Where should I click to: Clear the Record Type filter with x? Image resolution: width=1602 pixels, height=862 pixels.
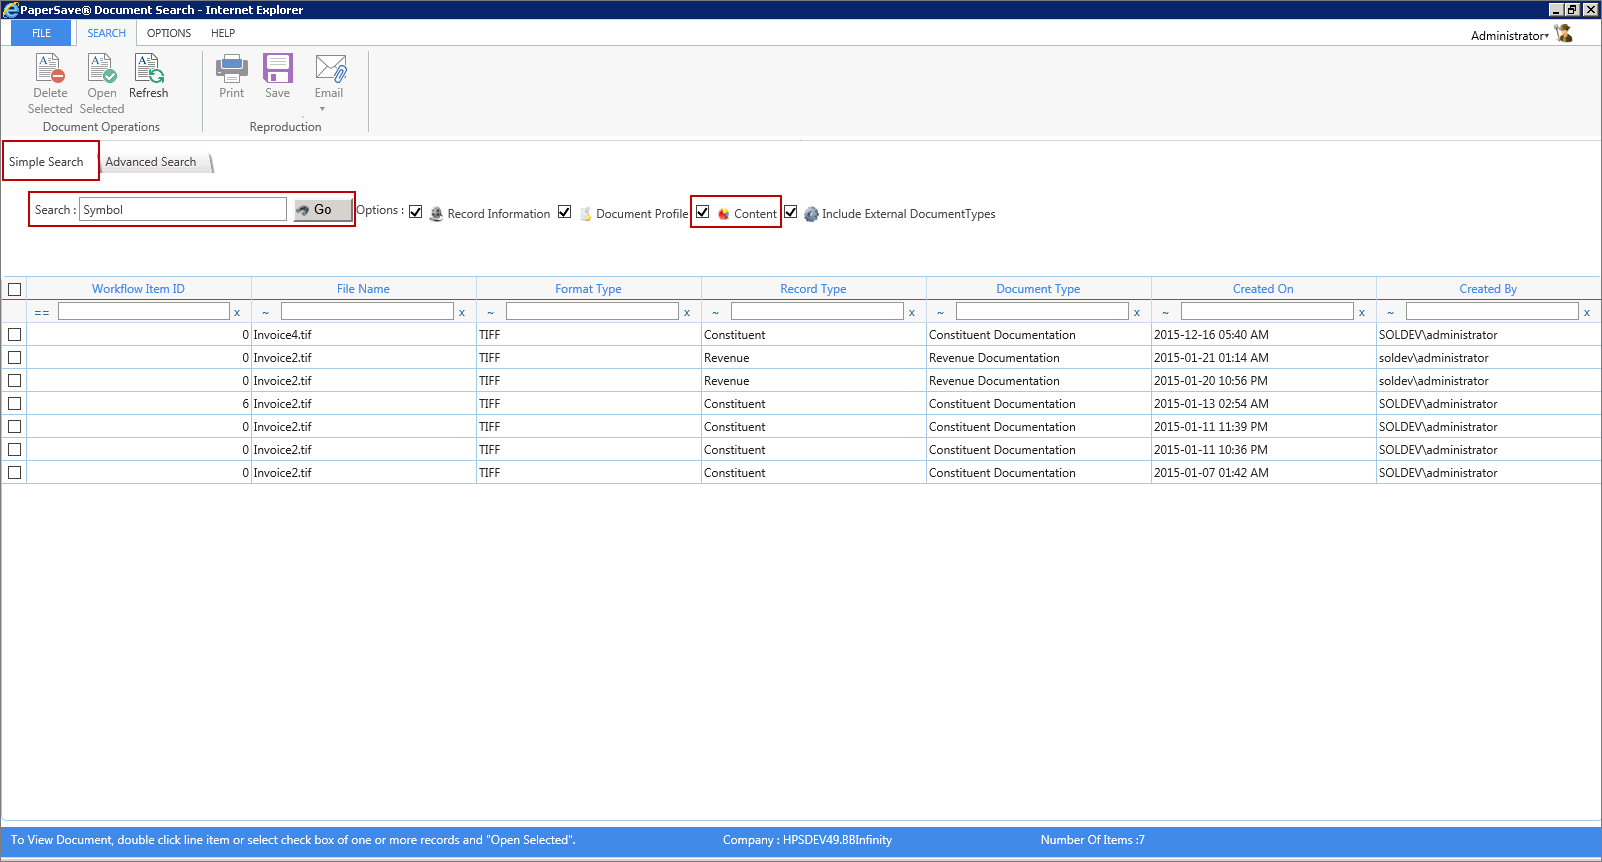[912, 313]
